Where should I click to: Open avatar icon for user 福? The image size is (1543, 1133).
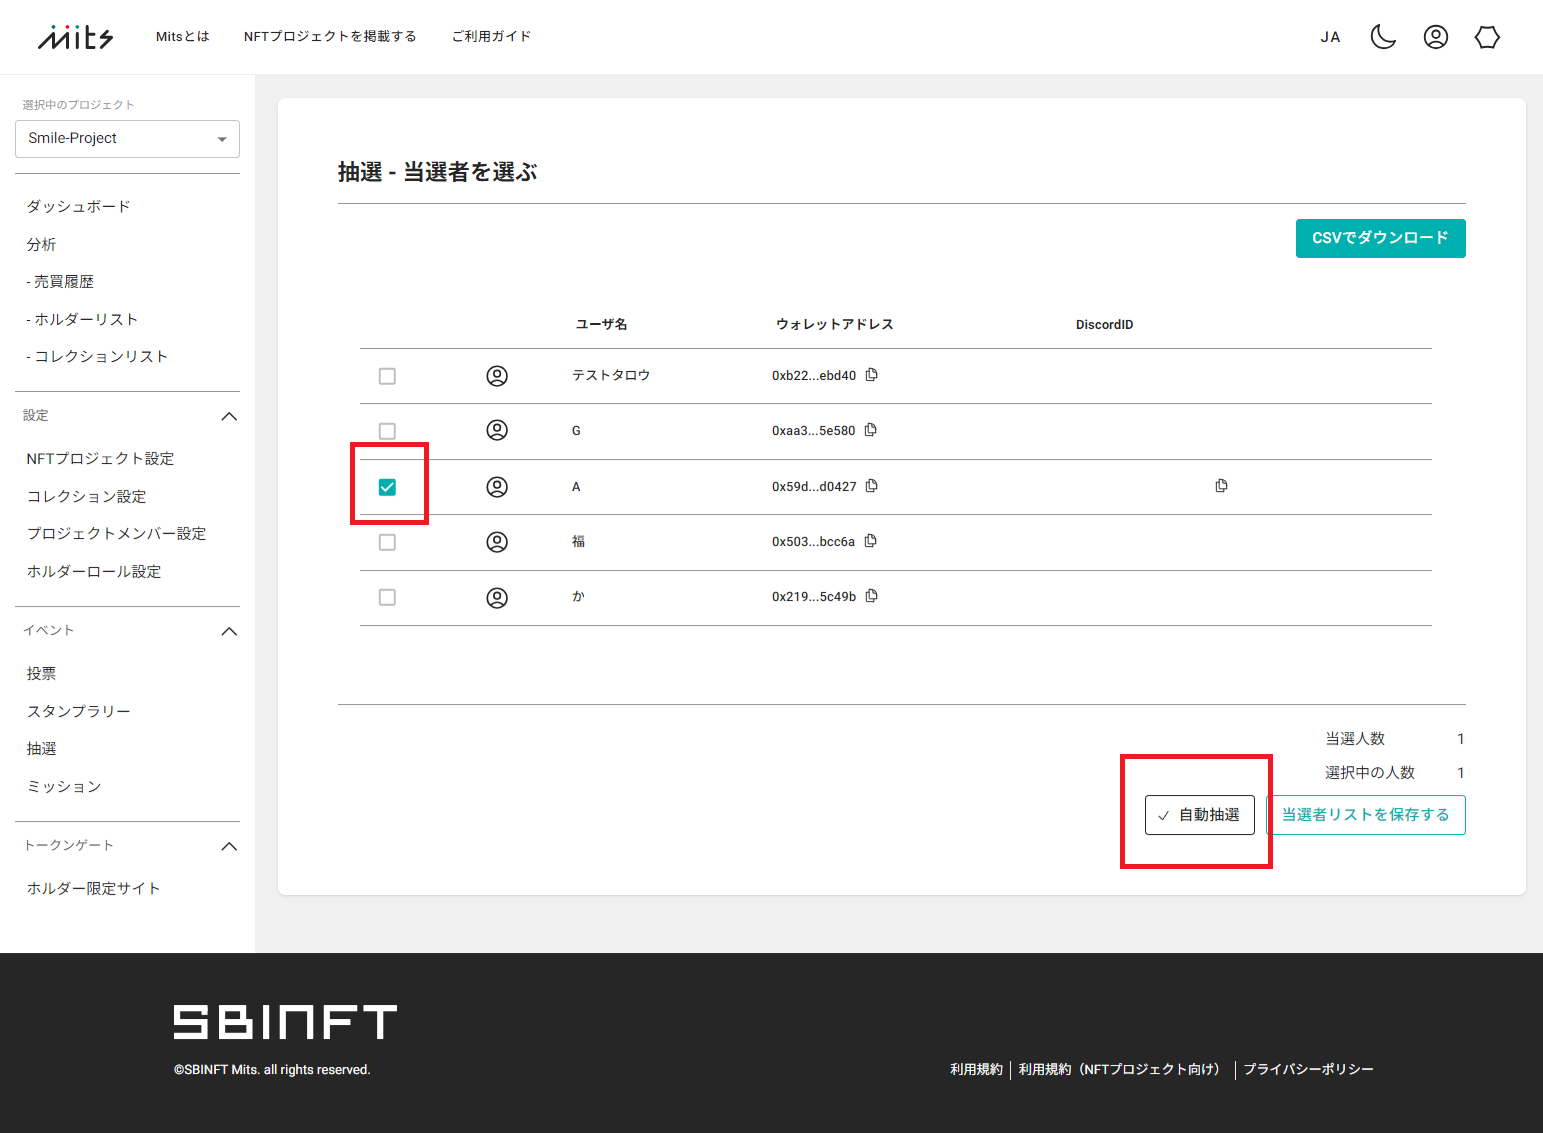497,542
